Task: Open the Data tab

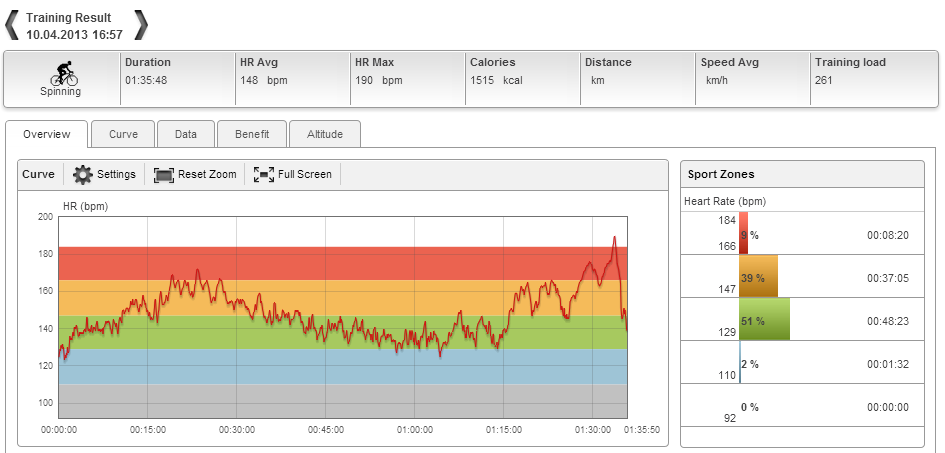Action: click(185, 134)
